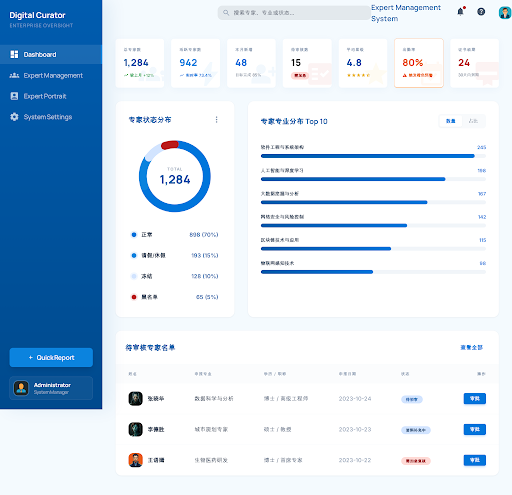This screenshot has height=495, width=512.
Task: Open the user avatar in top bar
Action: pyautogui.click(x=505, y=13)
